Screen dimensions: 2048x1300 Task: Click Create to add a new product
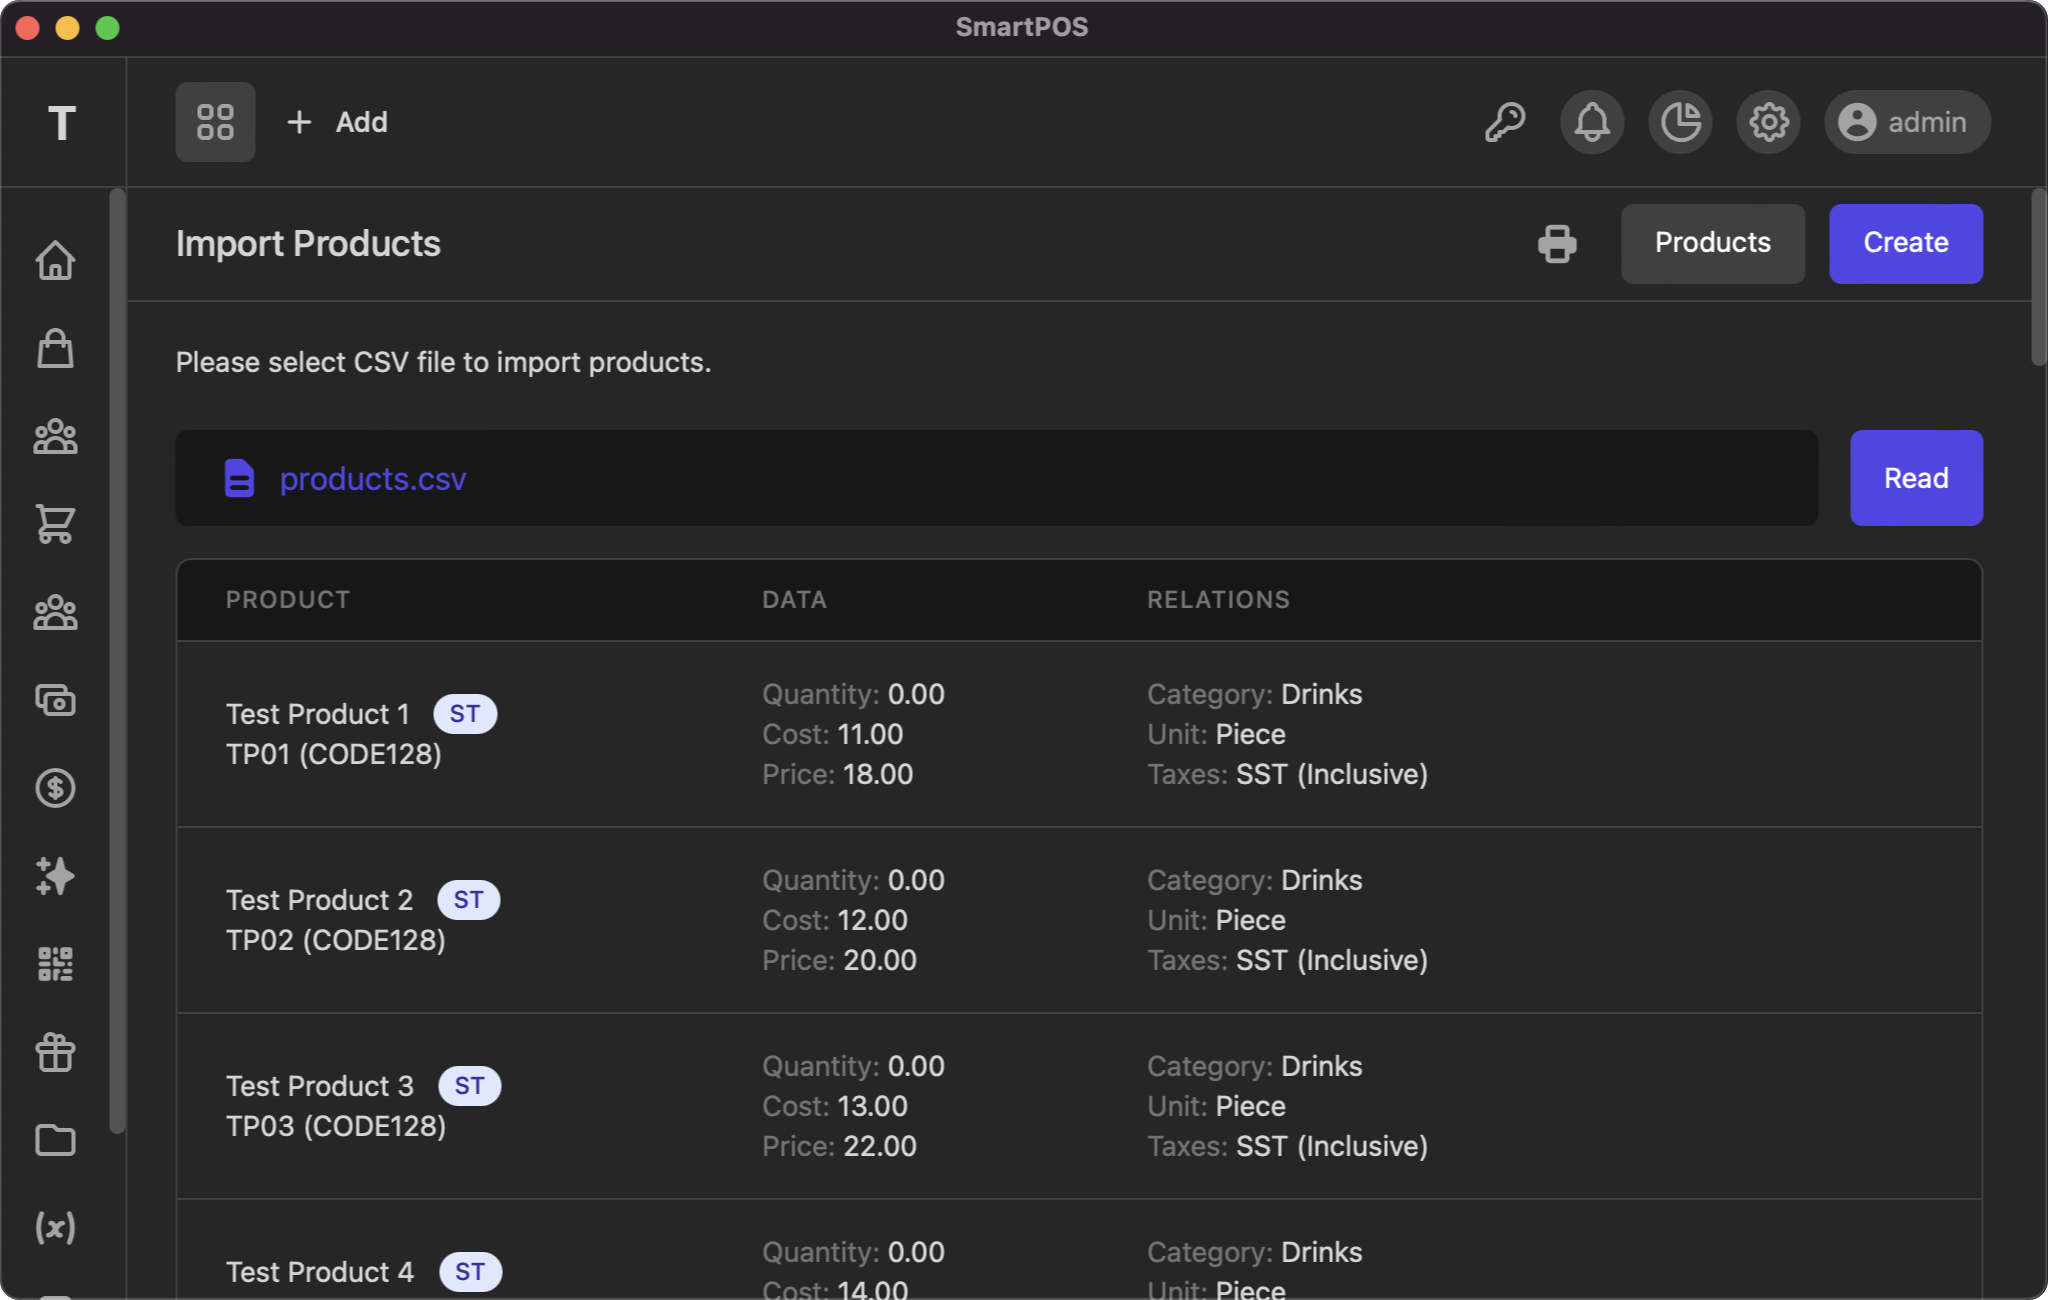pos(1906,242)
